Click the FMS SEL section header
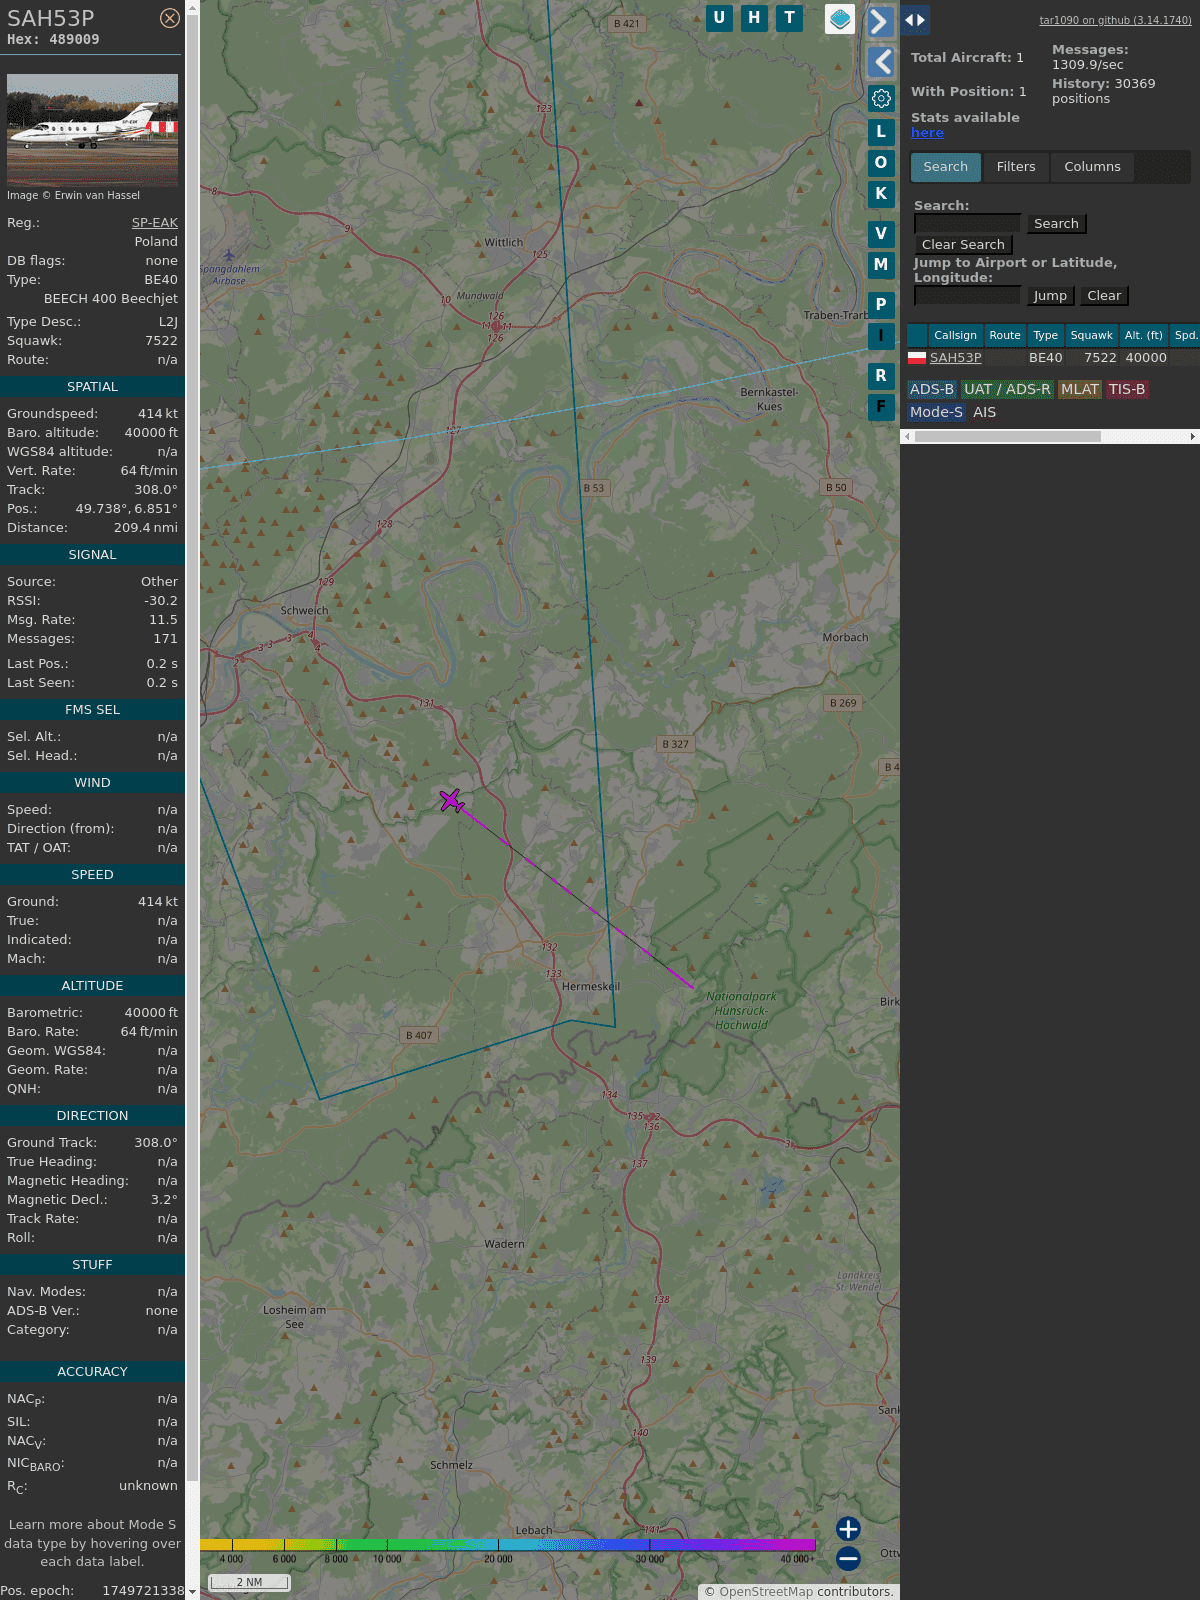 [92, 710]
